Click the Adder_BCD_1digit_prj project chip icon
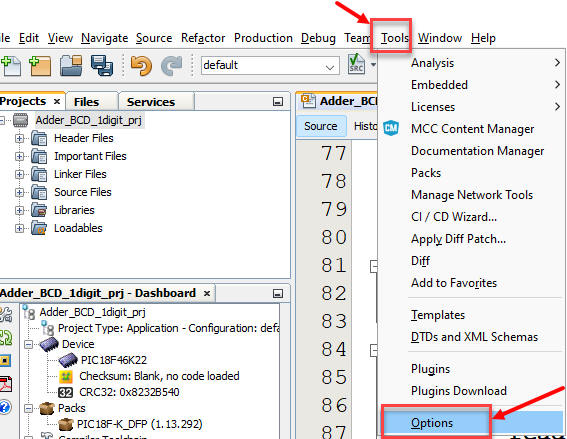The height and width of the screenshot is (439, 567). tap(21, 120)
